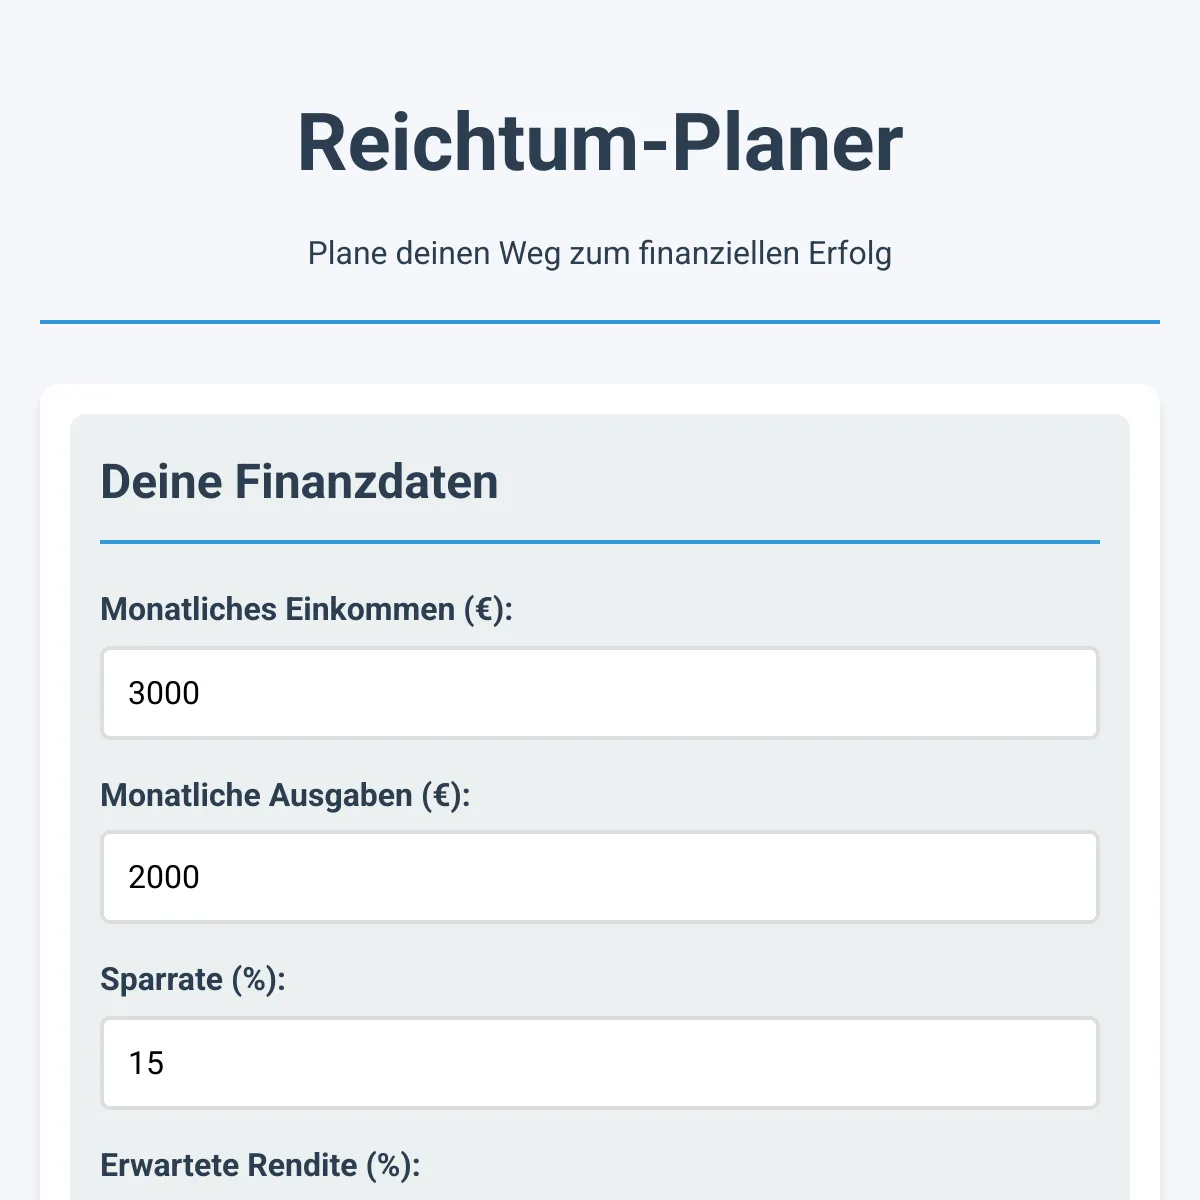
Task: Click the euro symbol in the Einkommen label
Action: pos(484,609)
